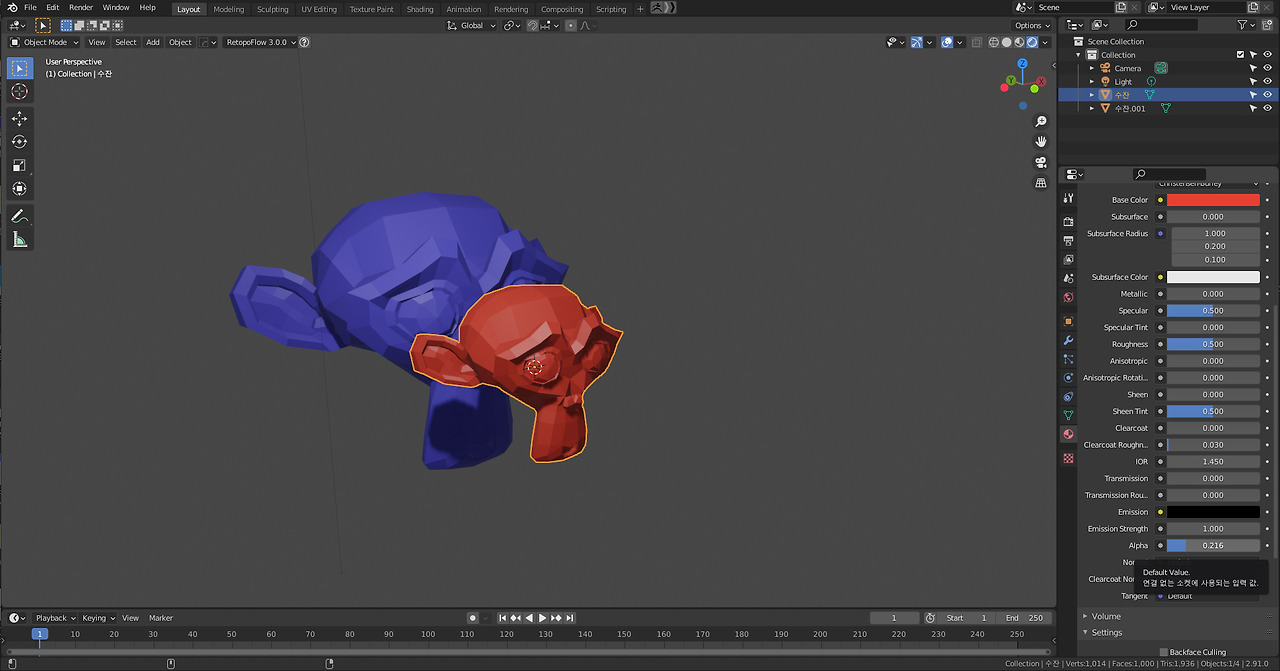Pick the Measure tool
This screenshot has width=1280, height=671.
coord(20,239)
